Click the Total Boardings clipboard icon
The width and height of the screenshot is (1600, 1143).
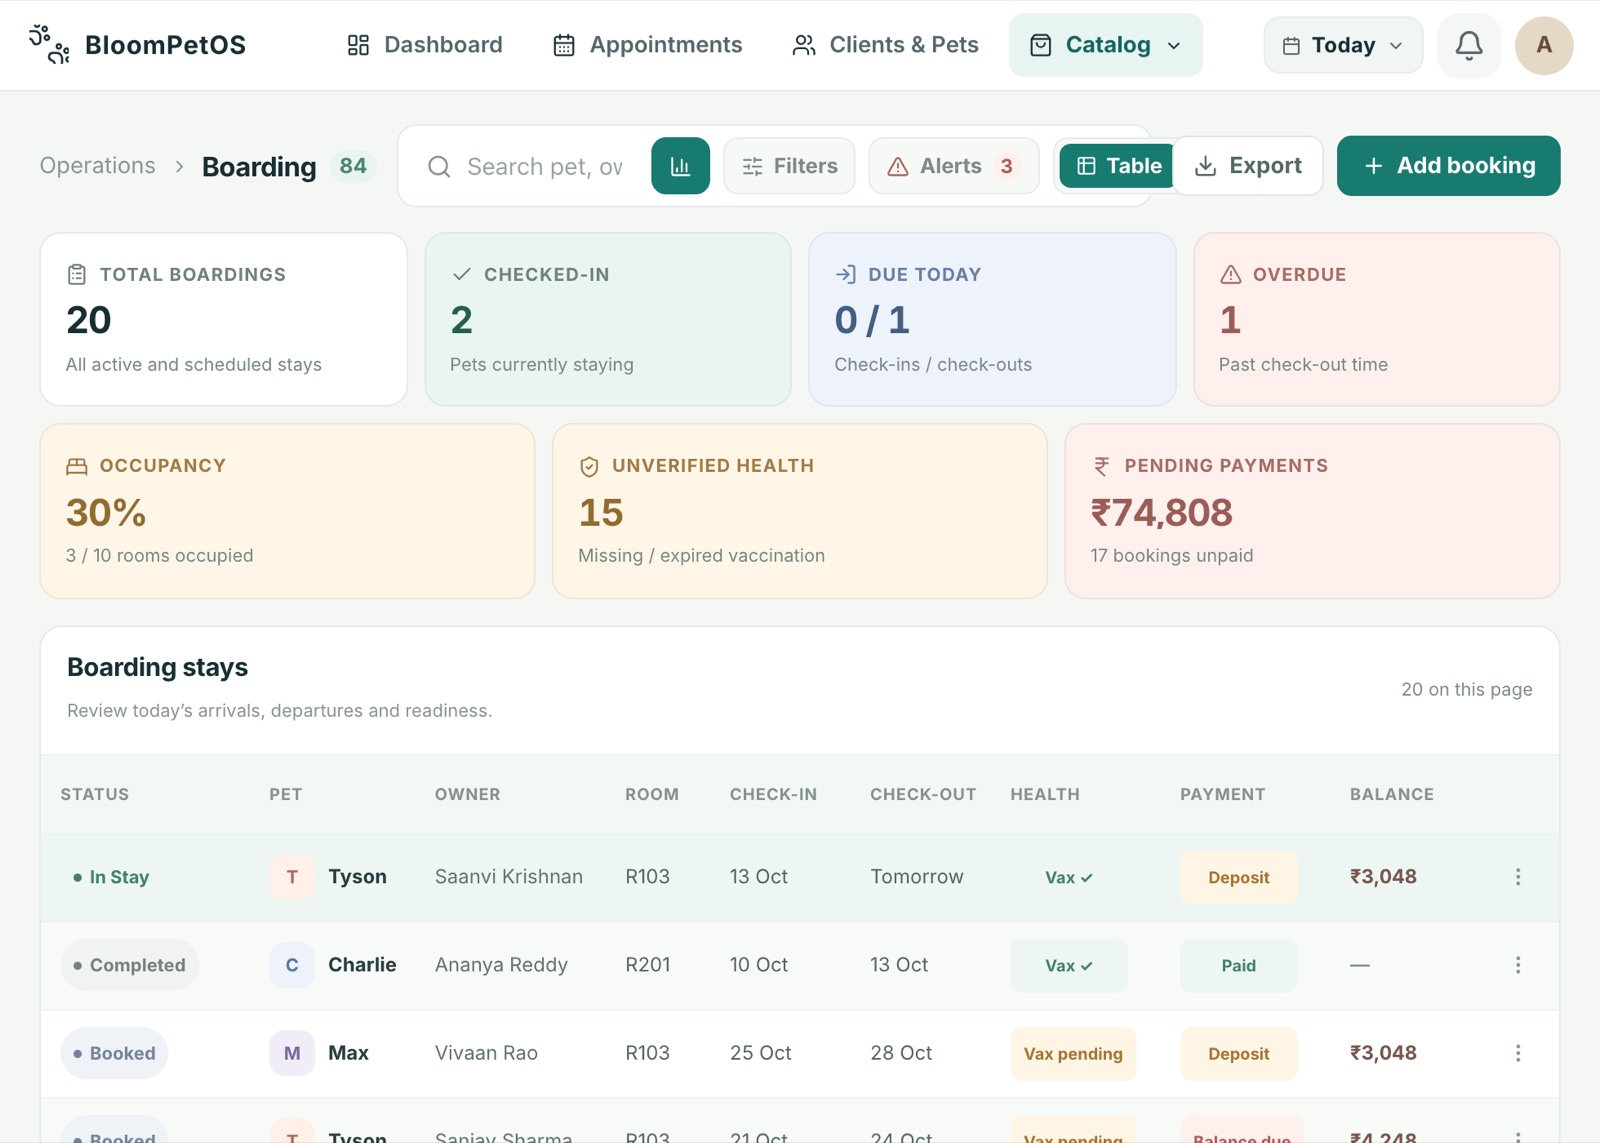point(77,274)
